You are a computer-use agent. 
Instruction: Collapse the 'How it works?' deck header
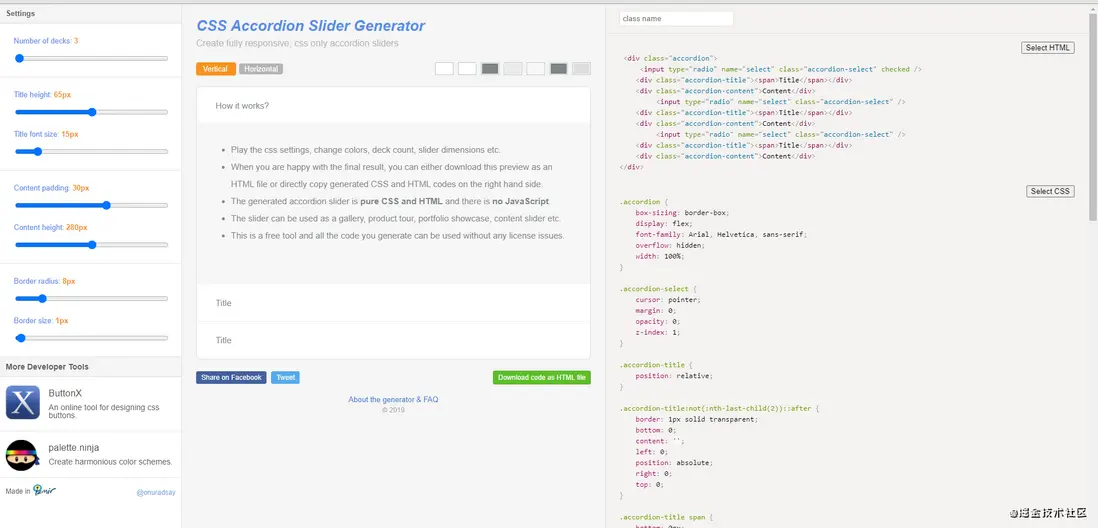coord(393,105)
